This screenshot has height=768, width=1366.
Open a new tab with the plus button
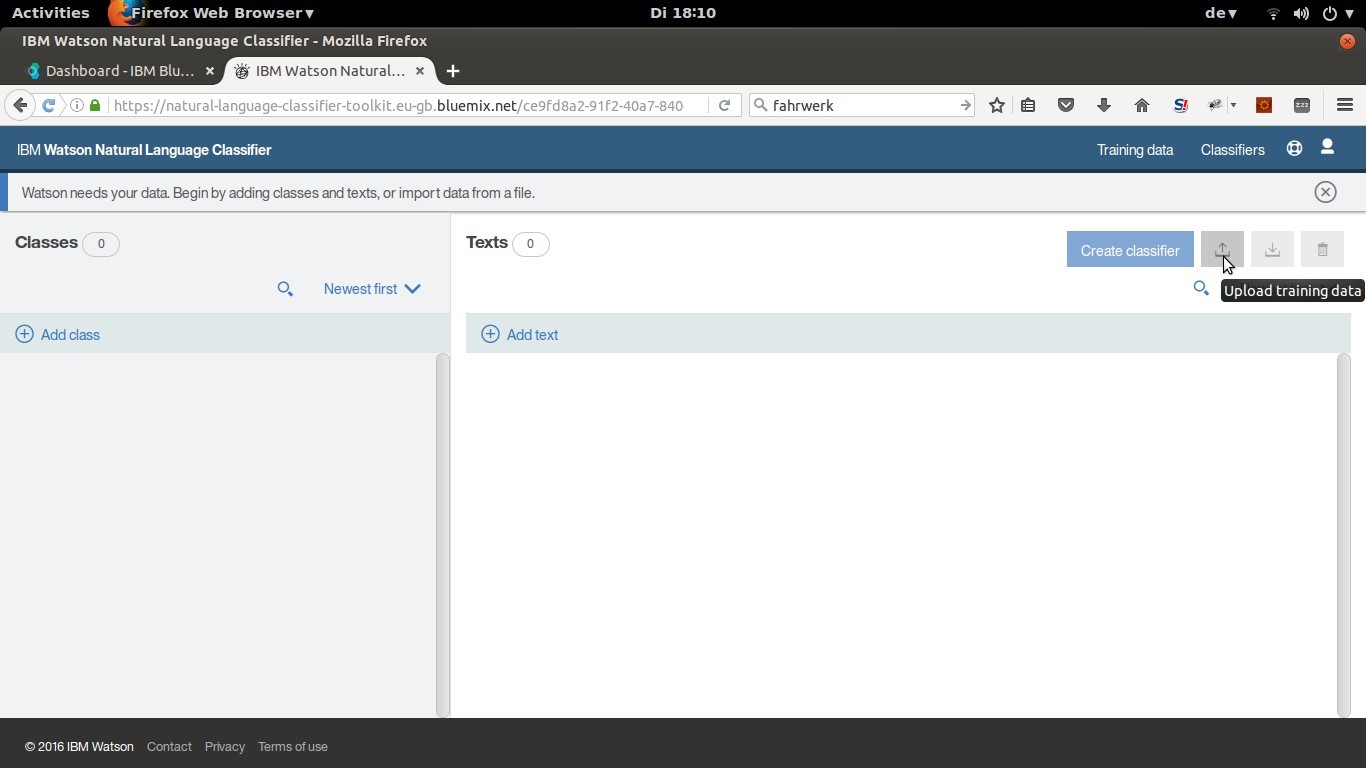tap(452, 71)
